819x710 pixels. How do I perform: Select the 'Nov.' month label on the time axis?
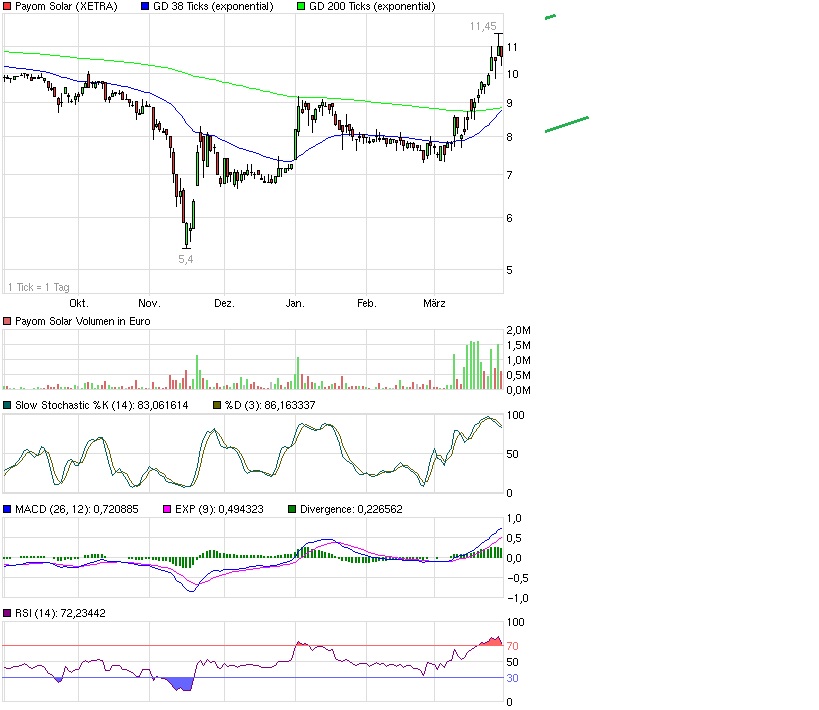click(x=149, y=303)
